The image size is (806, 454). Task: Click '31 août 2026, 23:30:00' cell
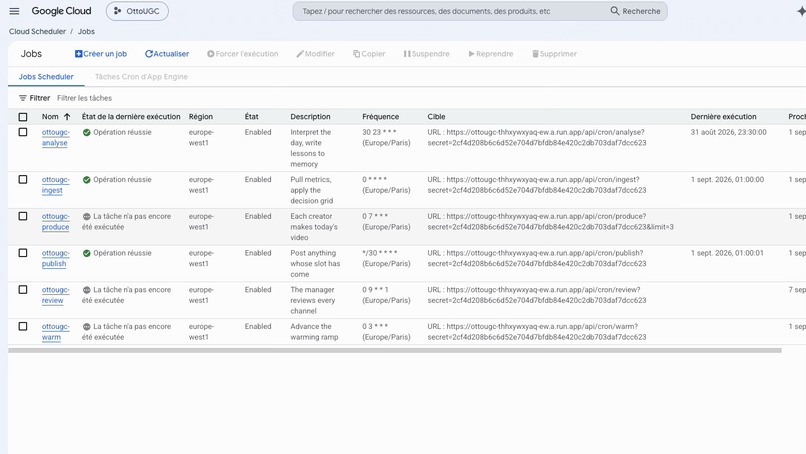point(728,132)
